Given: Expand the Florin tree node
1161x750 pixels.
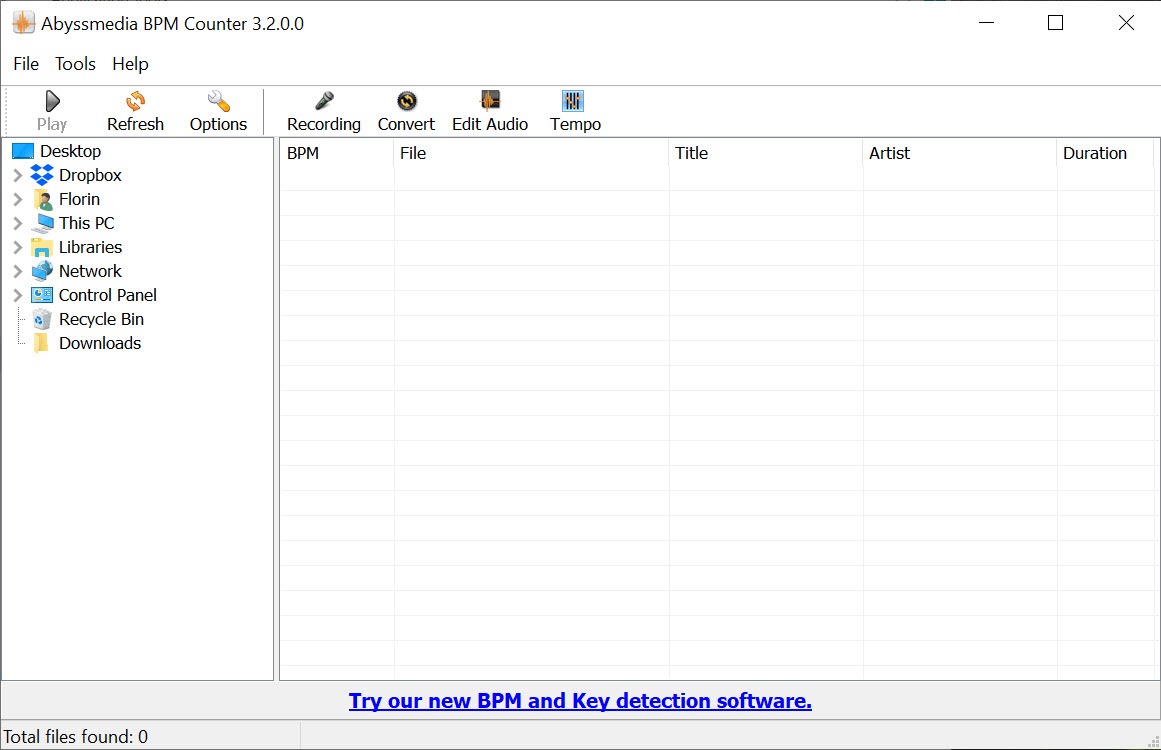Looking at the screenshot, I should click(18, 199).
